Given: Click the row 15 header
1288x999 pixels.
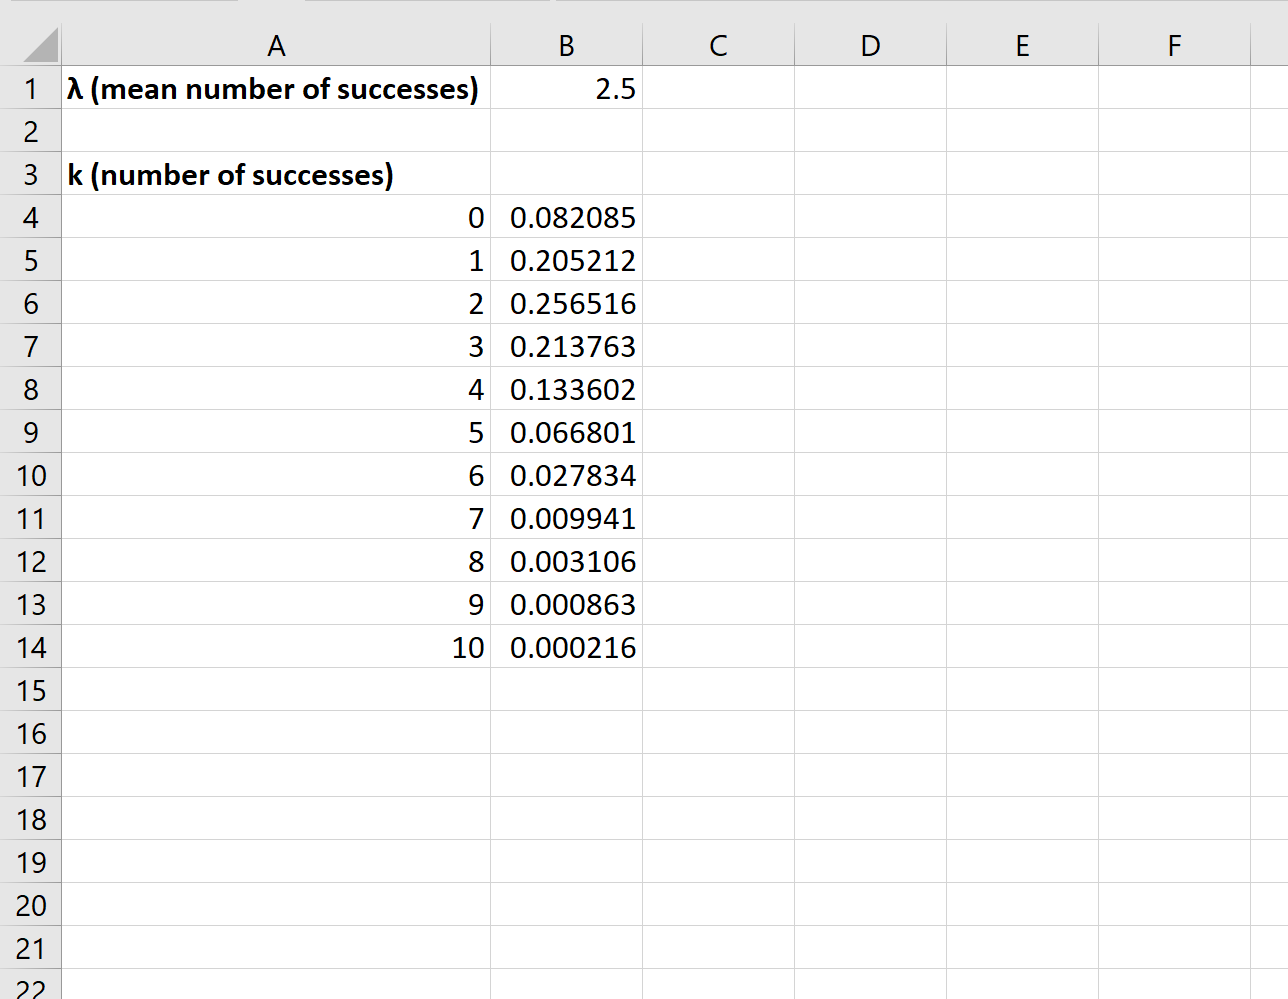Looking at the screenshot, I should (31, 691).
